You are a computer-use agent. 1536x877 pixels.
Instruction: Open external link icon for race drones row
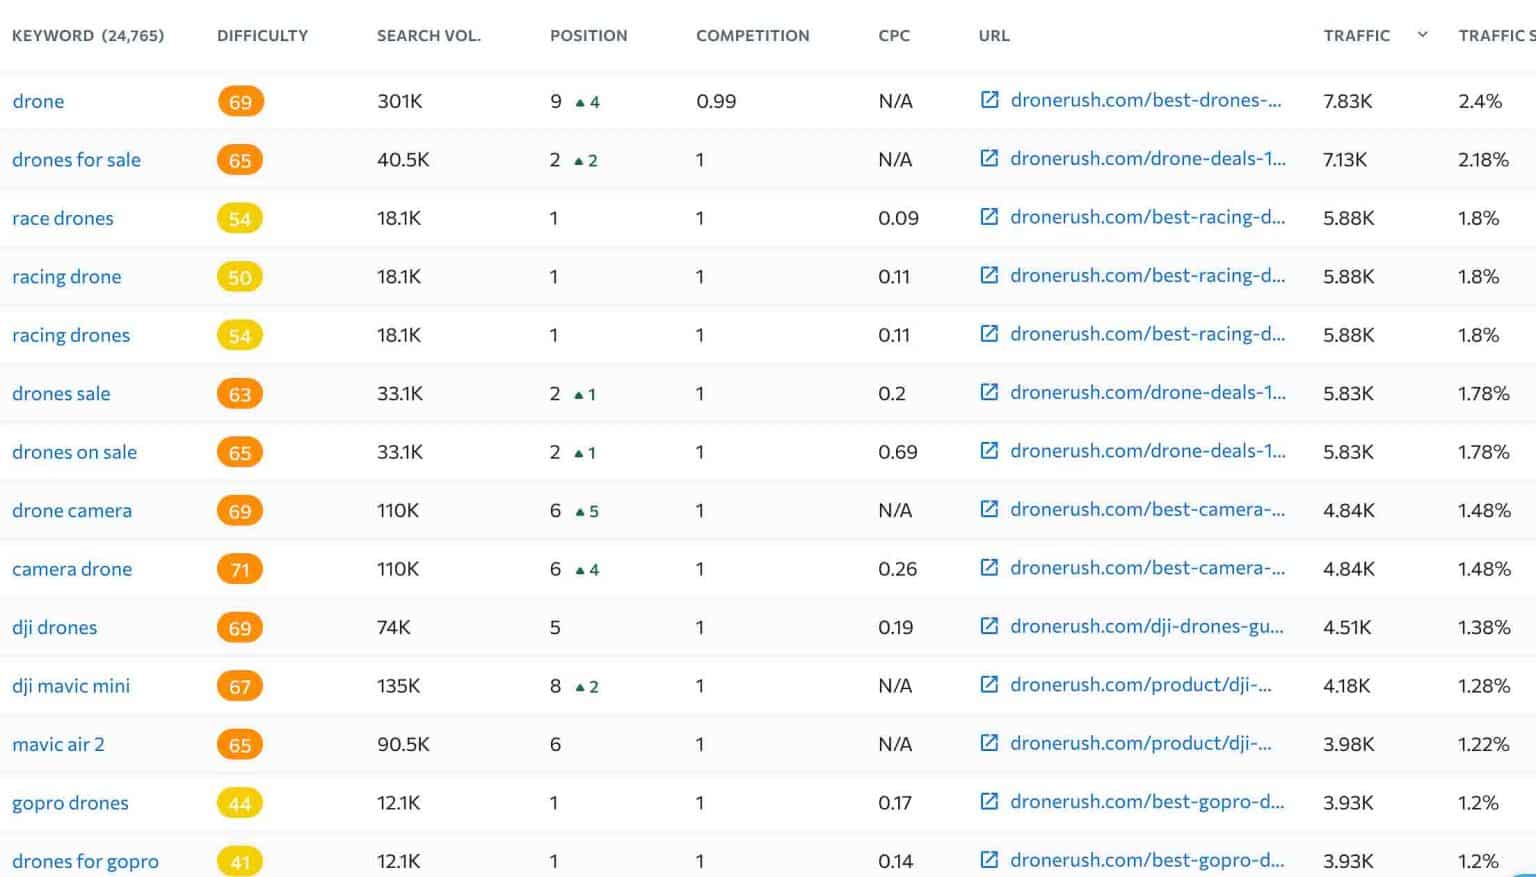[989, 217]
